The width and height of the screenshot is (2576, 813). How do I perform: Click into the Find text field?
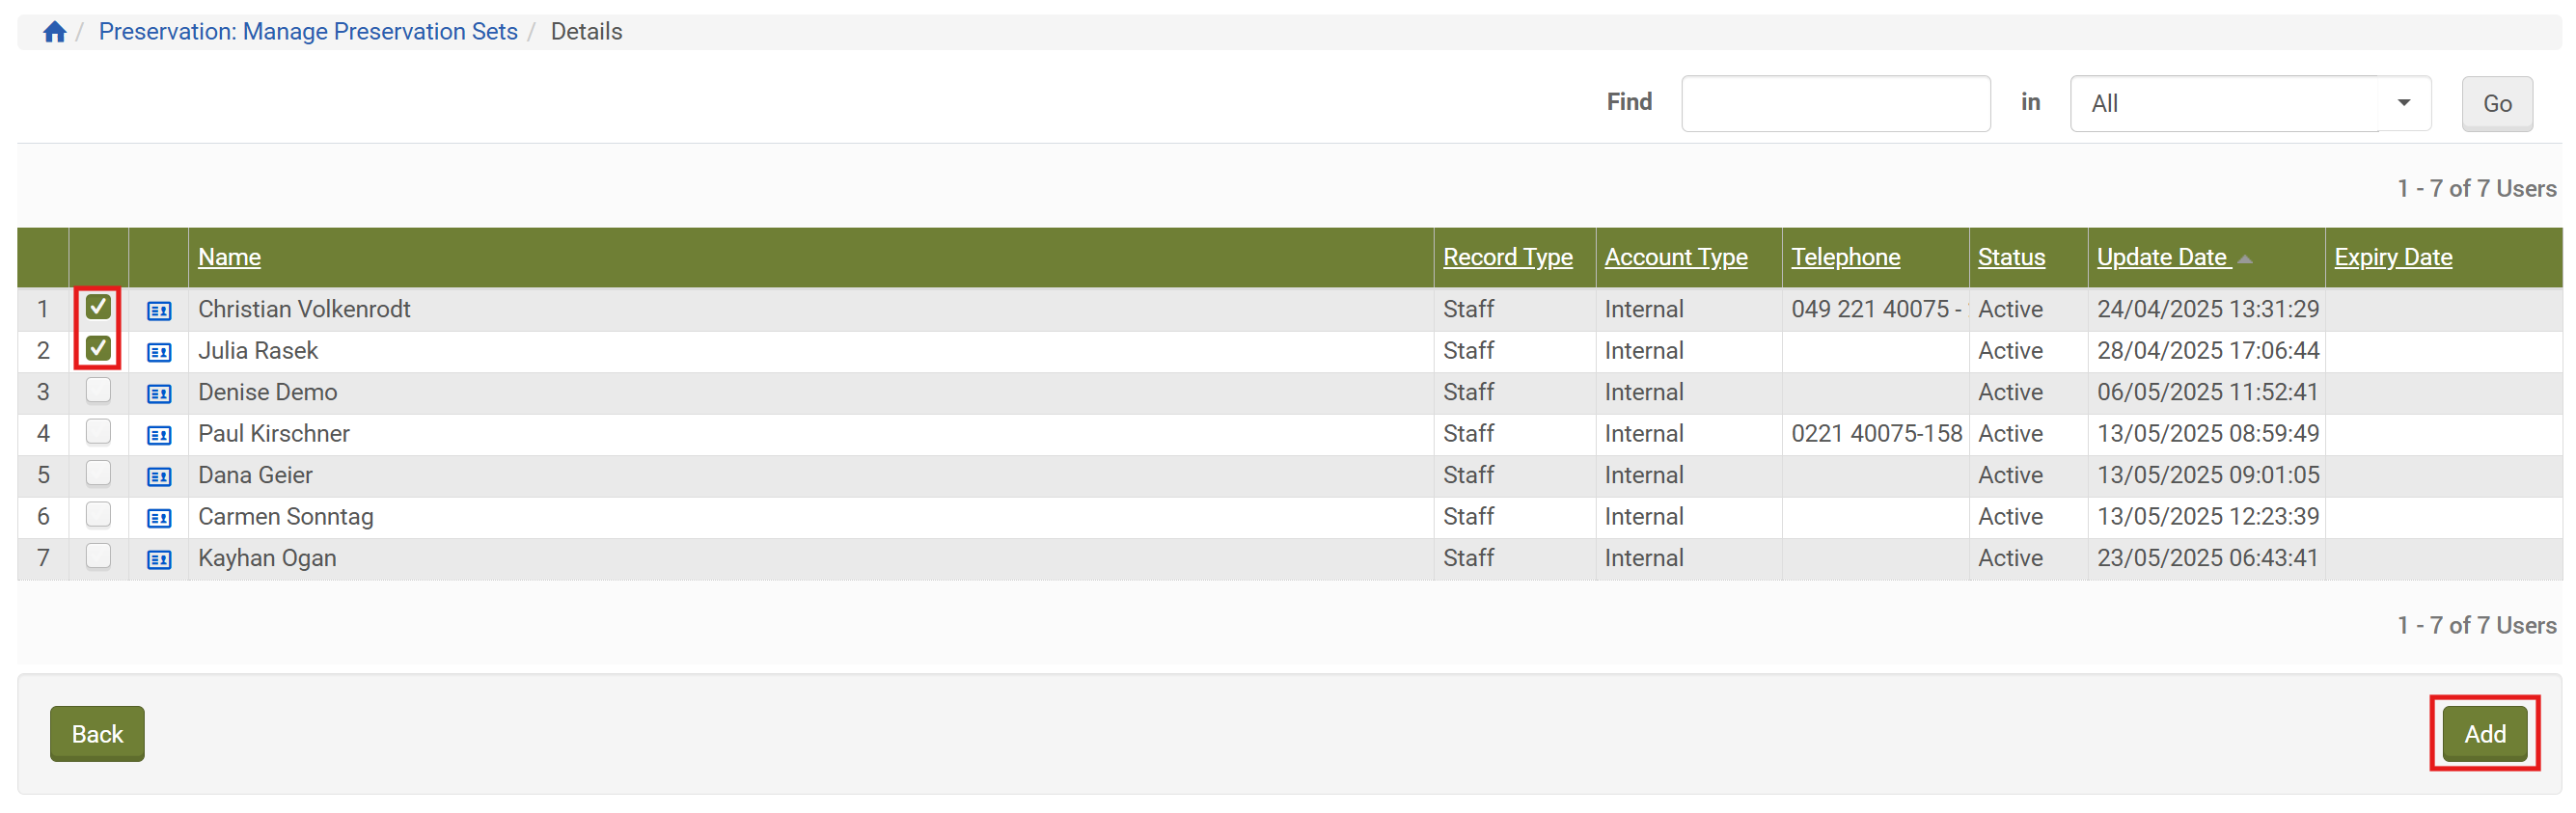[1835, 103]
